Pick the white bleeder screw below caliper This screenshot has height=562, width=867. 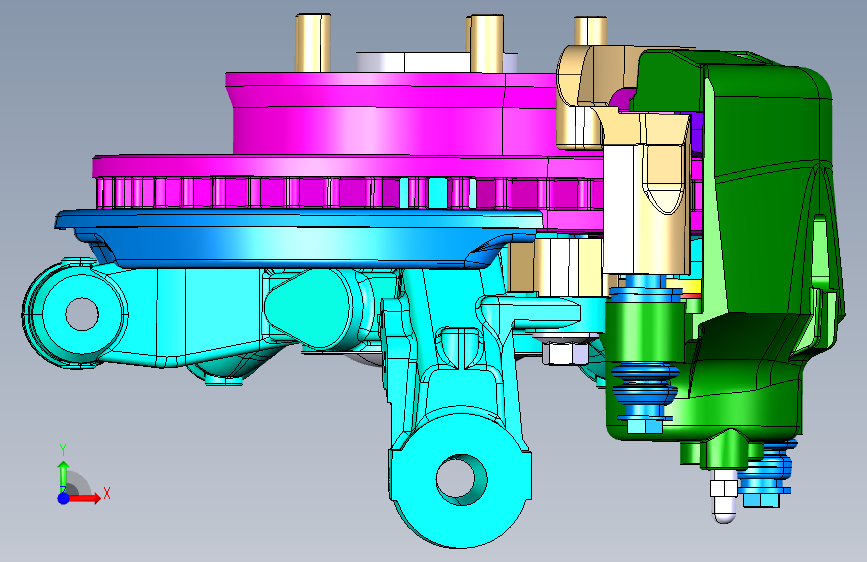point(723,499)
